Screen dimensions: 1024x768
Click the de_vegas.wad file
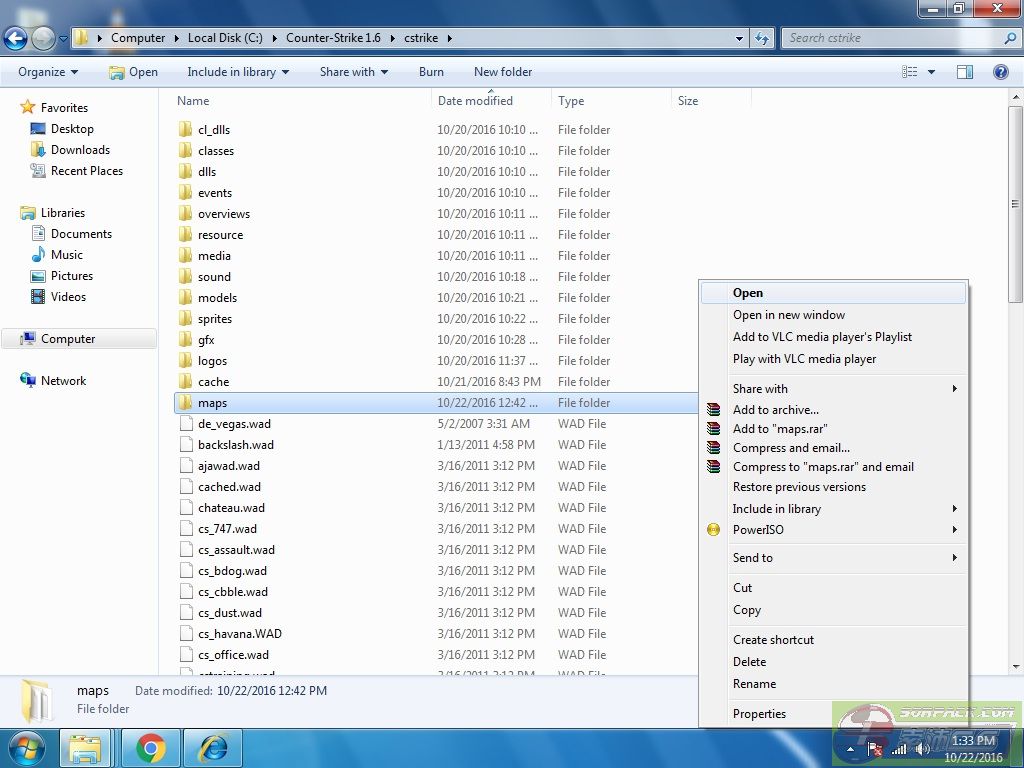click(234, 424)
